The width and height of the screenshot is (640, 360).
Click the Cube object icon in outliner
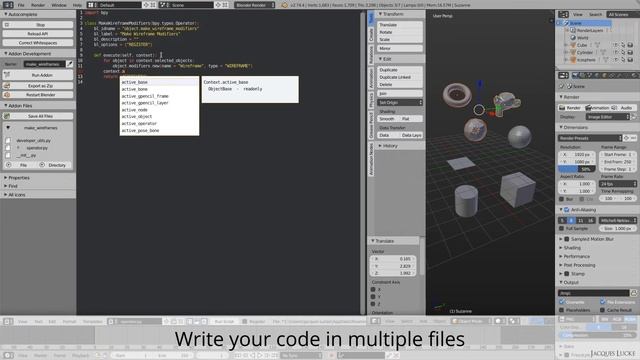pyautogui.click(x=573, y=45)
